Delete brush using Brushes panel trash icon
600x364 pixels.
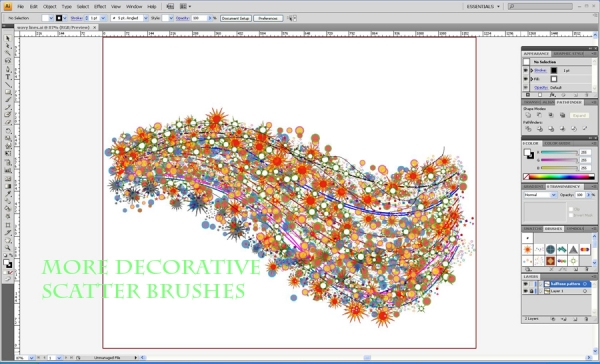pyautogui.click(x=587, y=269)
